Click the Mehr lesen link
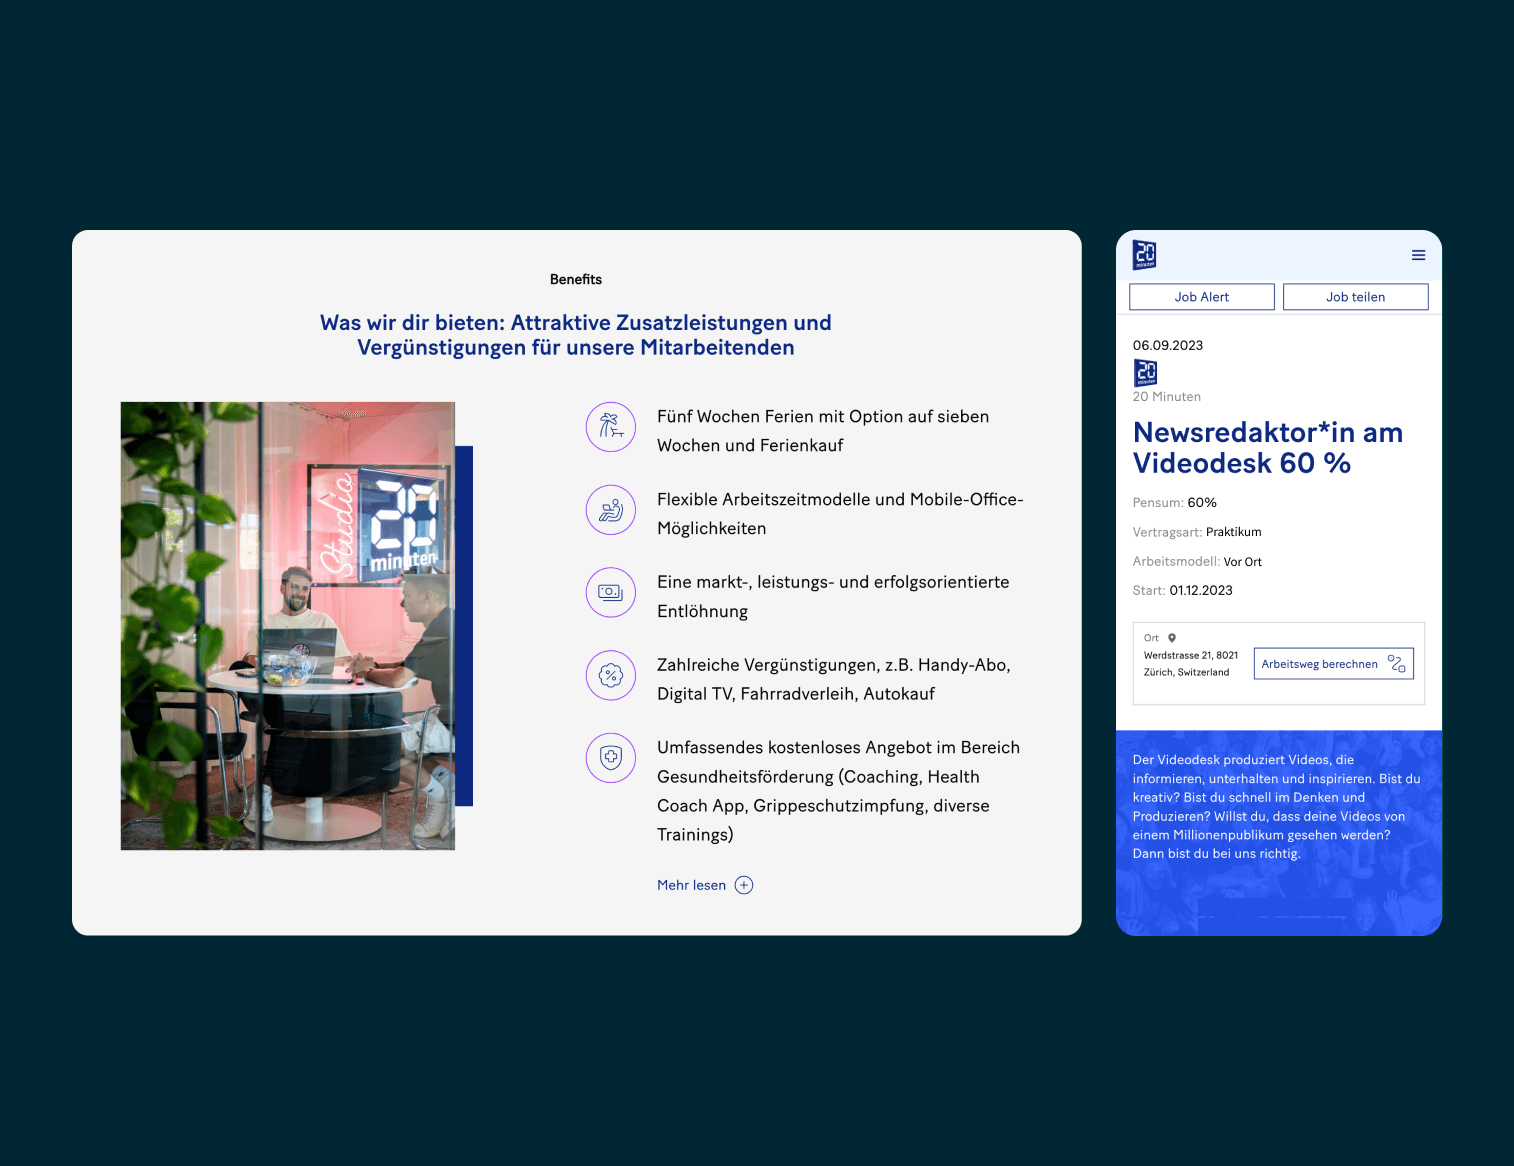The width and height of the screenshot is (1514, 1166). pyautogui.click(x=691, y=885)
